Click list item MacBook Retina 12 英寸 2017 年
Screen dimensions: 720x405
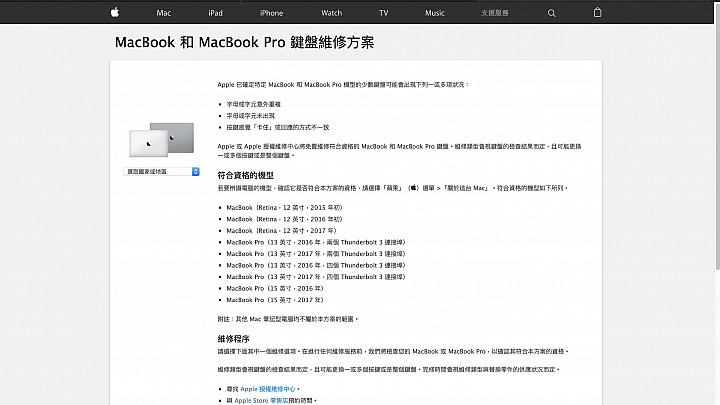pyautogui.click(x=281, y=231)
